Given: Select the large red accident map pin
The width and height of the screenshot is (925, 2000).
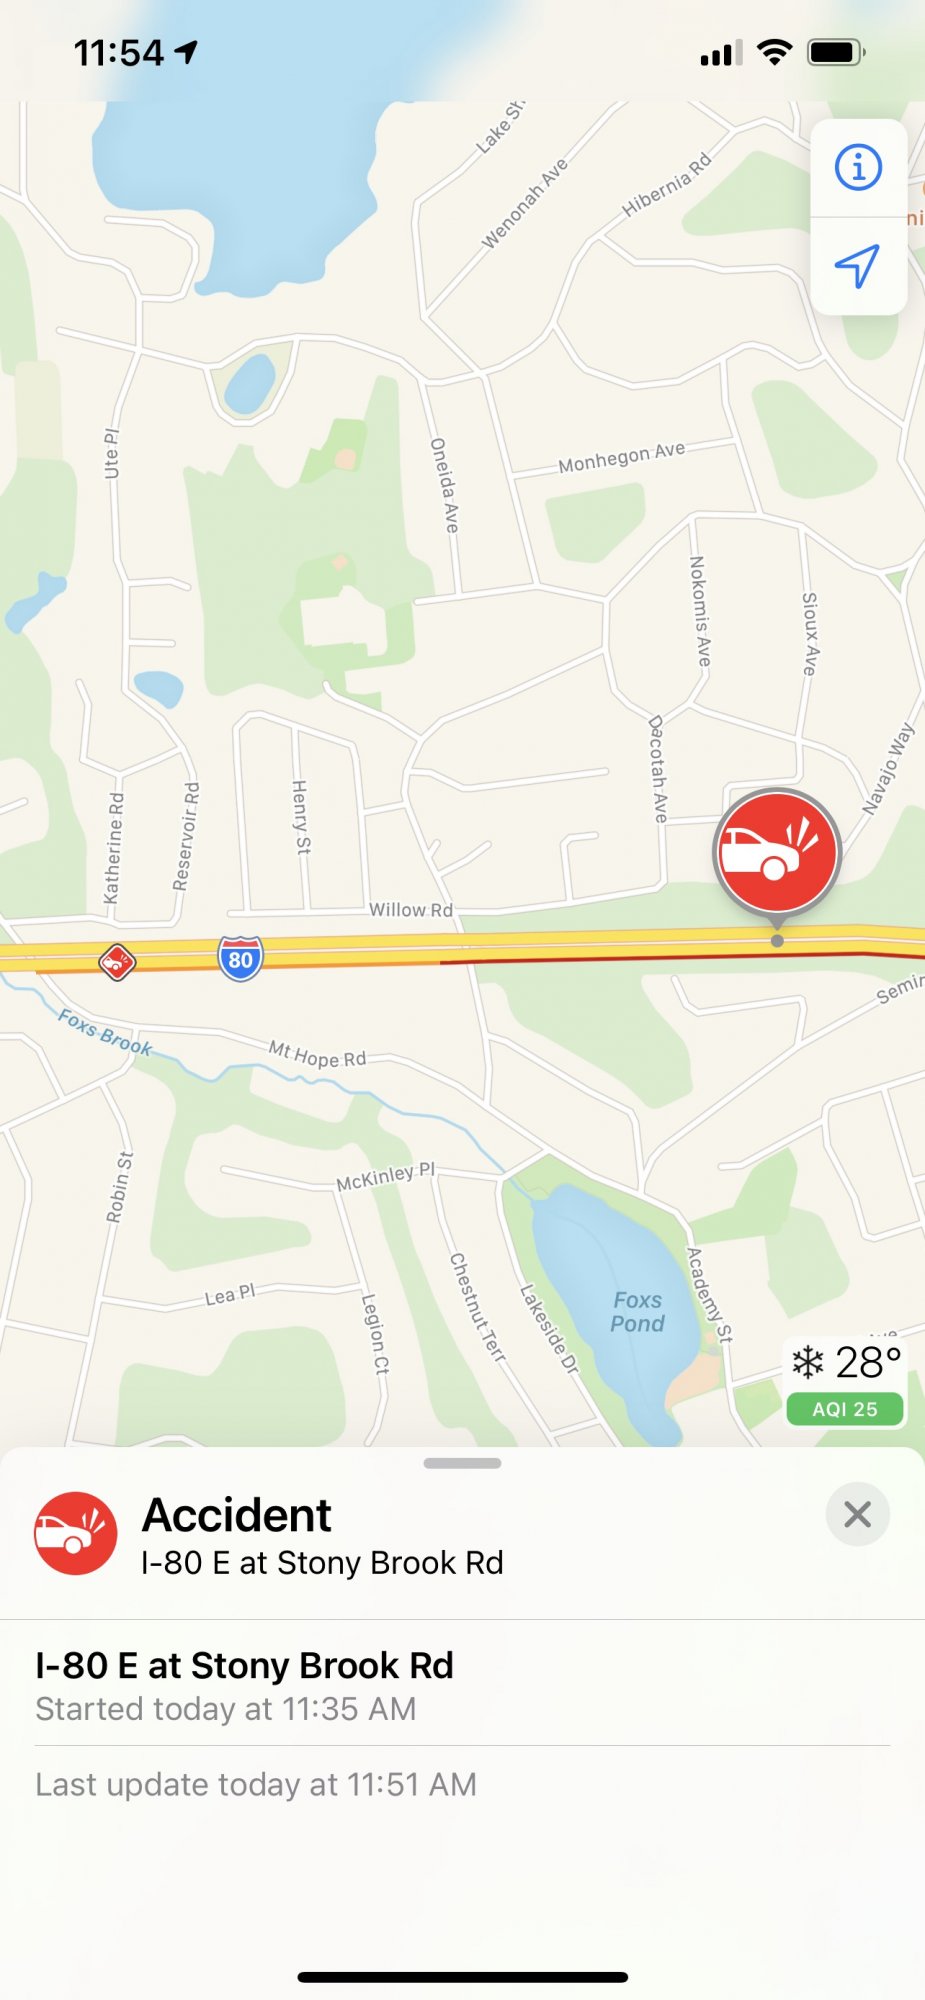Looking at the screenshot, I should click(777, 853).
